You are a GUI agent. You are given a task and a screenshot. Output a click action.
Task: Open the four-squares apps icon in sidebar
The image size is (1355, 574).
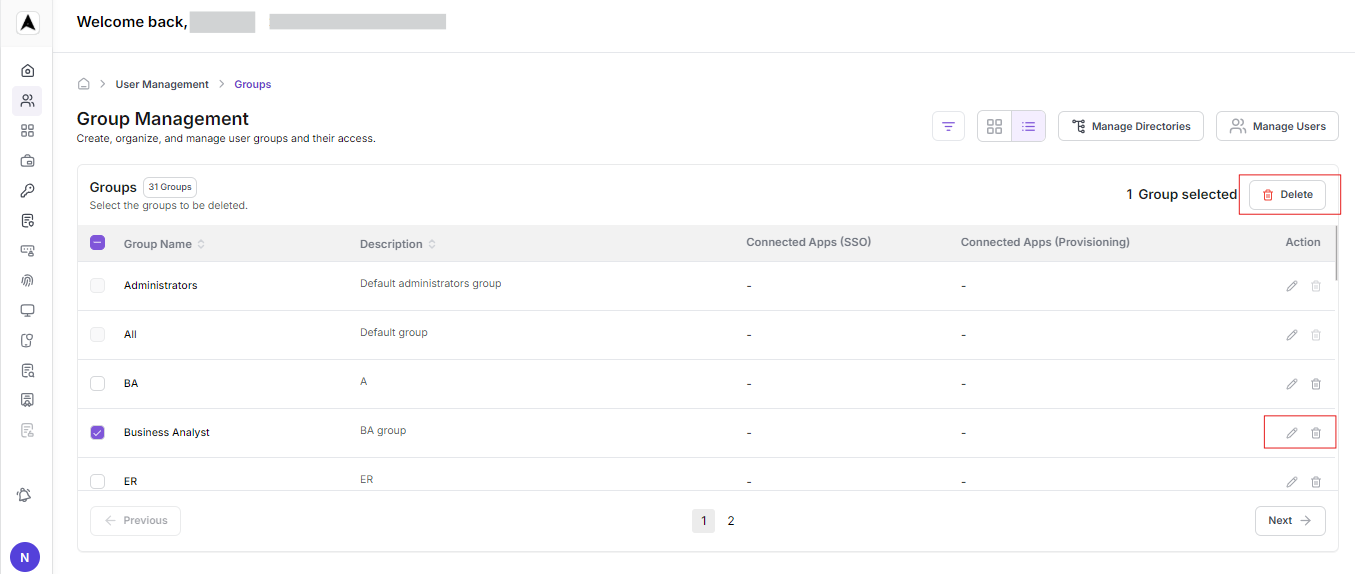(x=28, y=130)
